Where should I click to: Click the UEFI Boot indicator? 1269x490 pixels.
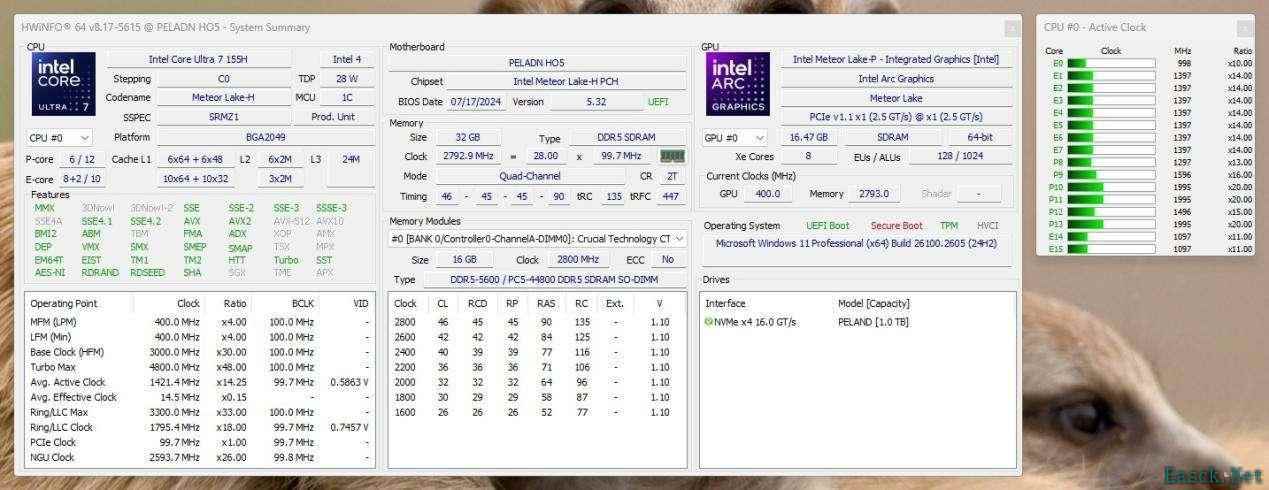click(828, 226)
